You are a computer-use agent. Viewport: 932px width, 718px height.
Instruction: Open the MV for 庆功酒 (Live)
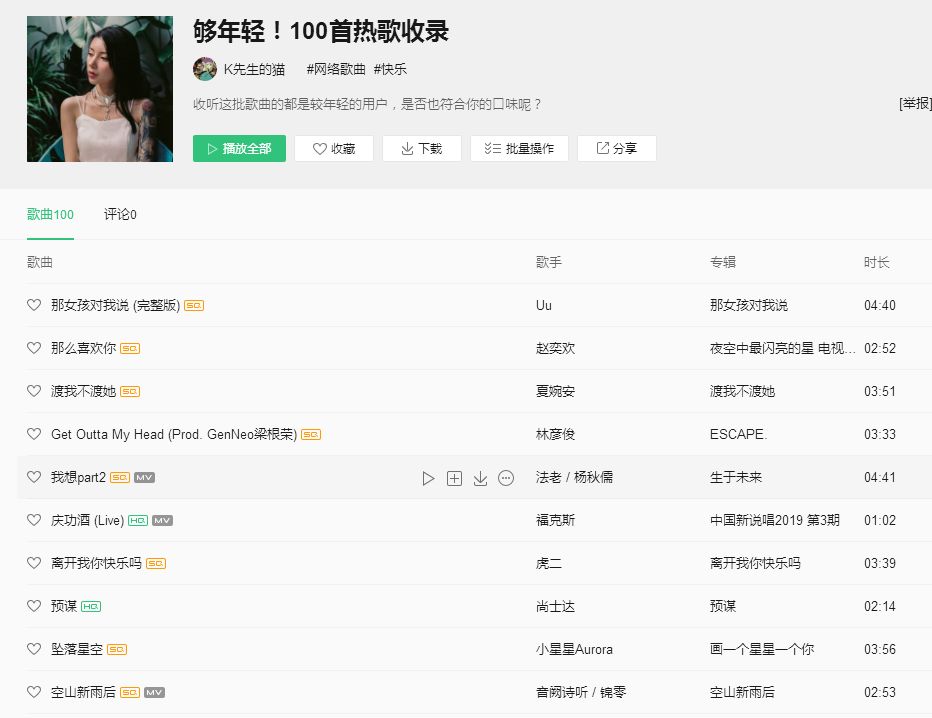coord(162,521)
